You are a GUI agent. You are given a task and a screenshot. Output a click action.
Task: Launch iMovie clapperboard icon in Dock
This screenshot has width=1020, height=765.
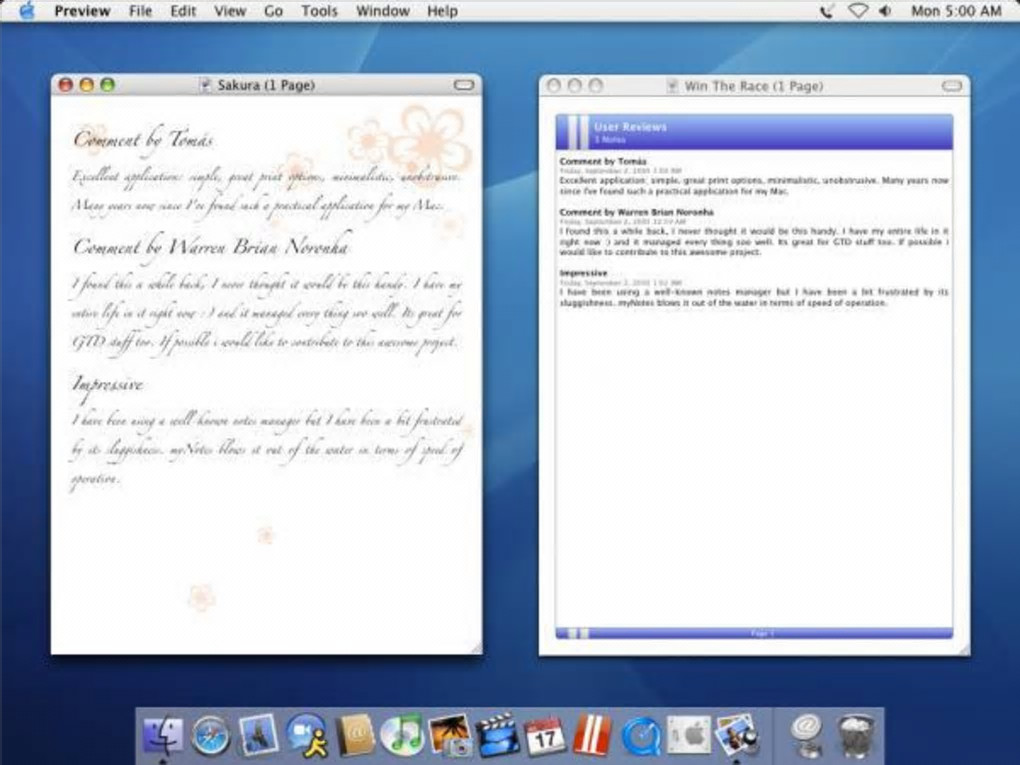[x=498, y=736]
